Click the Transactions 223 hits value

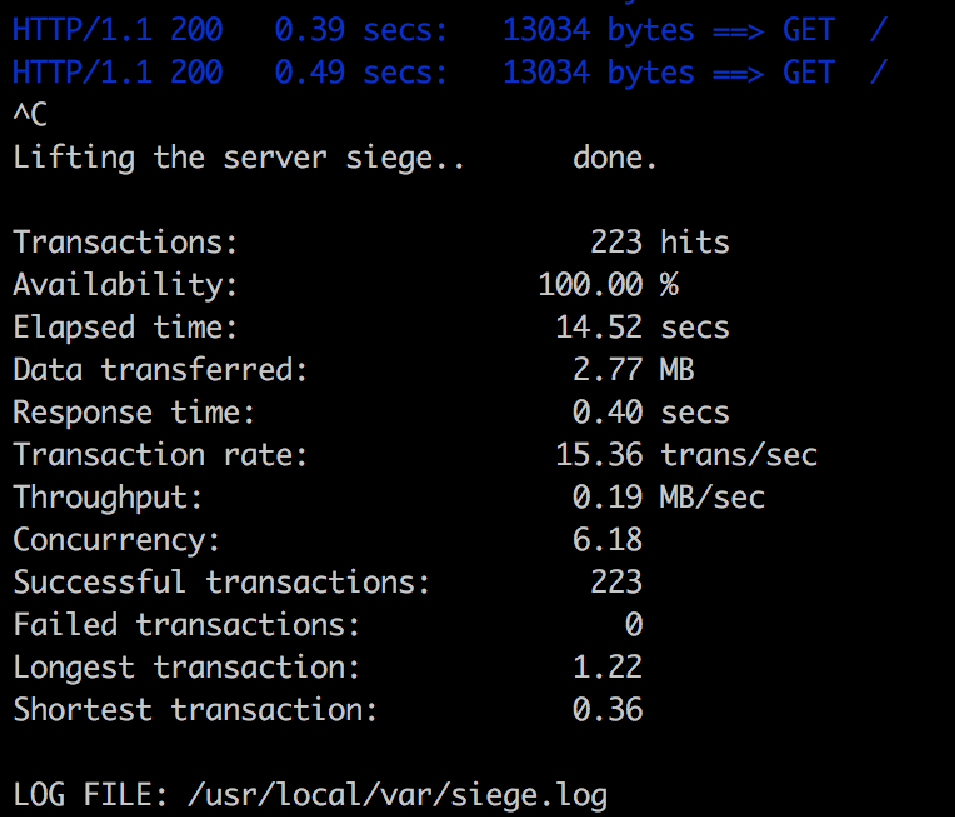click(660, 242)
